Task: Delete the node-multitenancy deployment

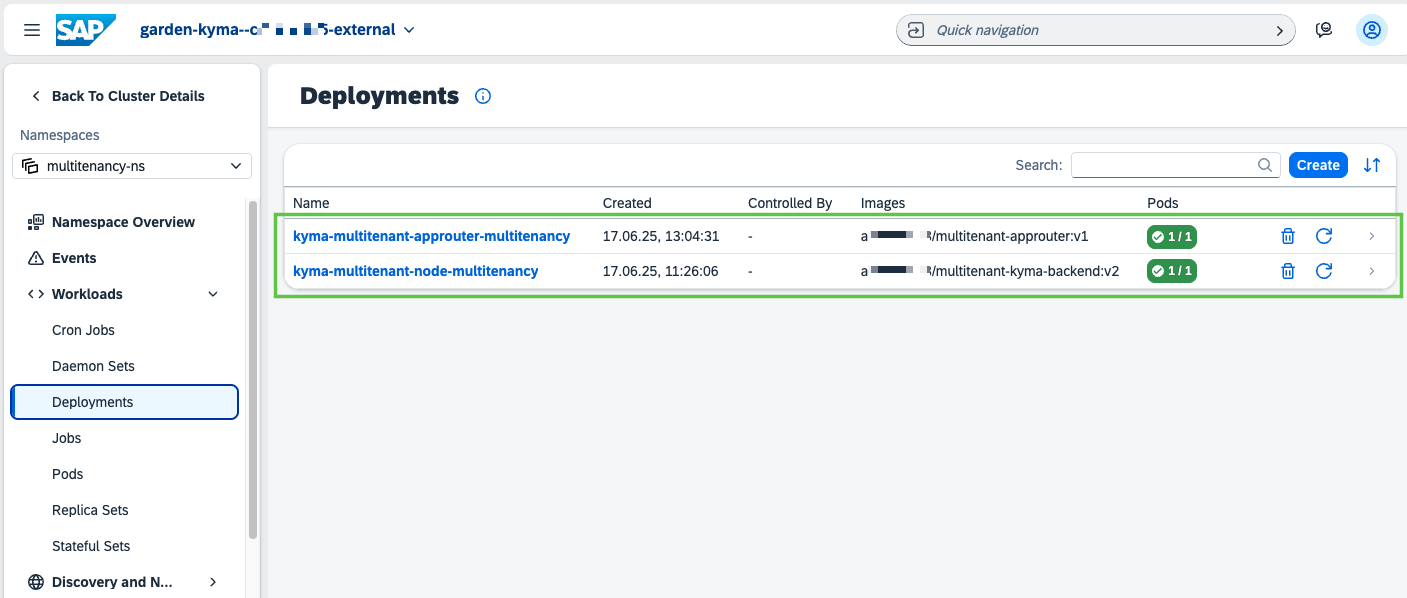Action: 1288,271
